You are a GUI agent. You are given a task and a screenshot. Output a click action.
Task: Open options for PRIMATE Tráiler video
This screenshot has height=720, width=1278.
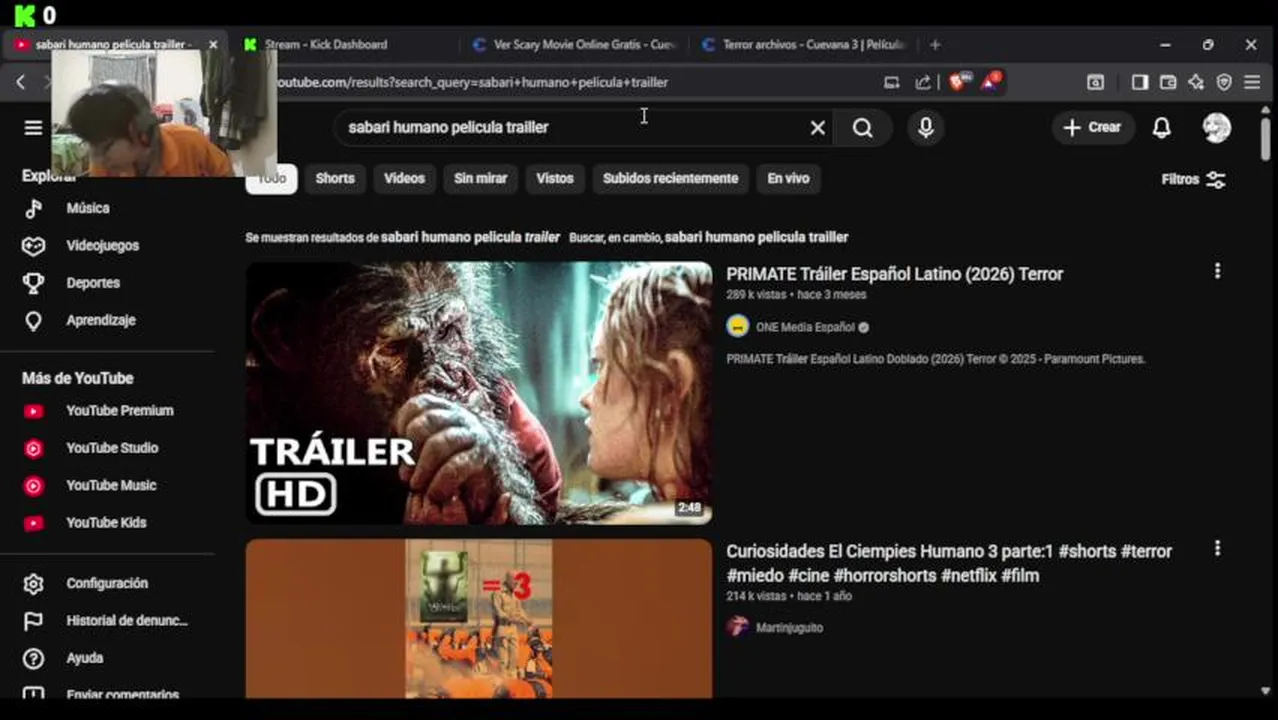click(x=1217, y=271)
